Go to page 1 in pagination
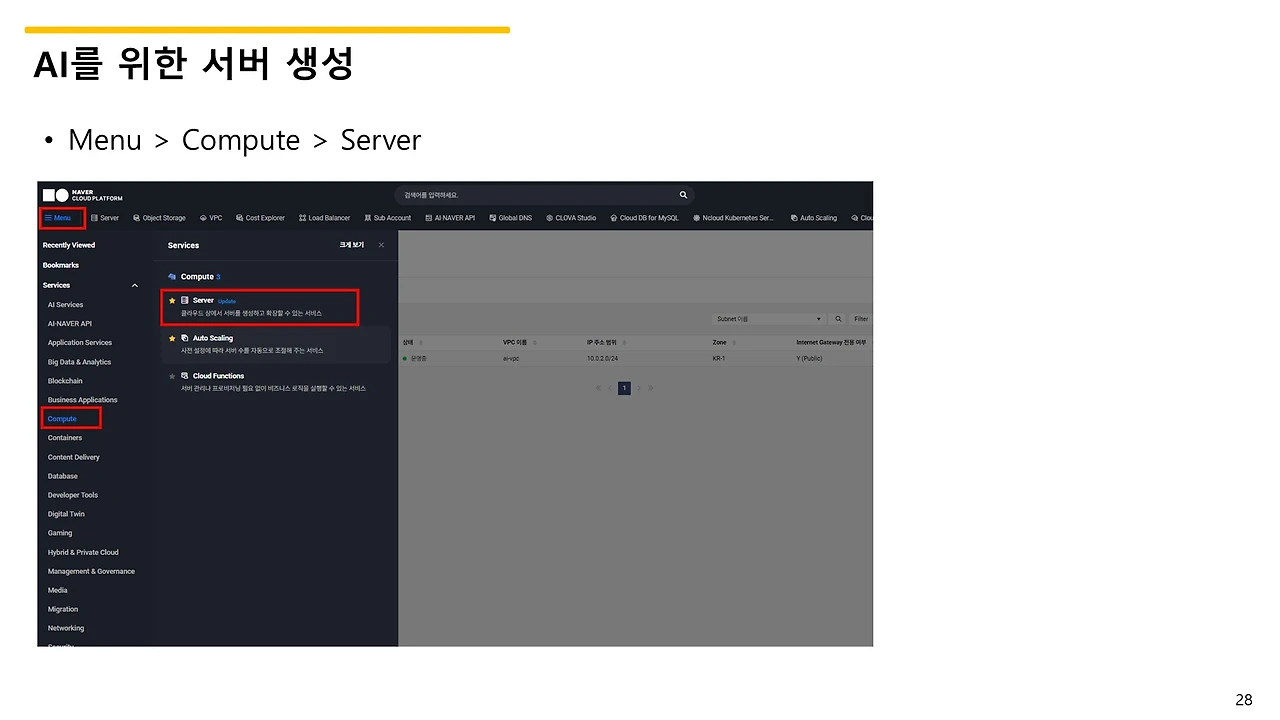 (624, 388)
